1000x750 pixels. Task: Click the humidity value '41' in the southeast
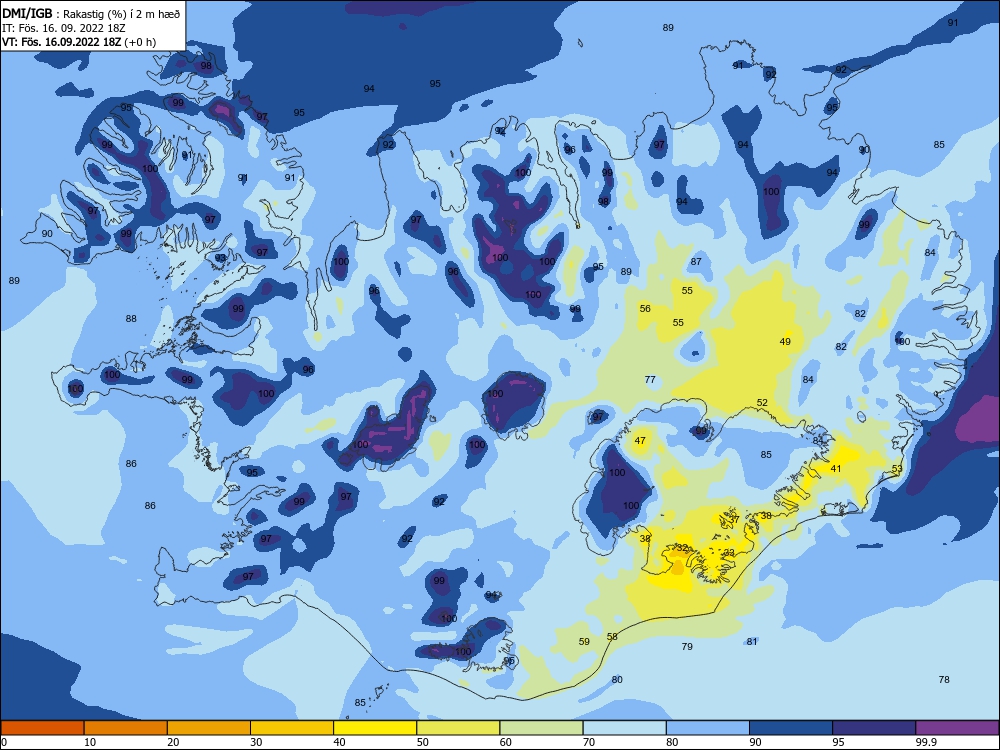[835, 469]
